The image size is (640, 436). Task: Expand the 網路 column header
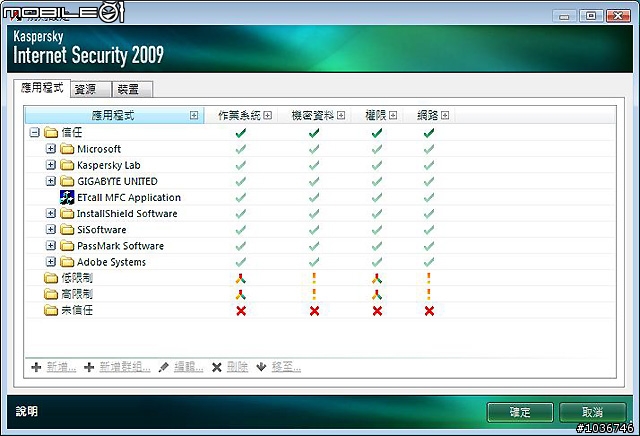(x=445, y=116)
